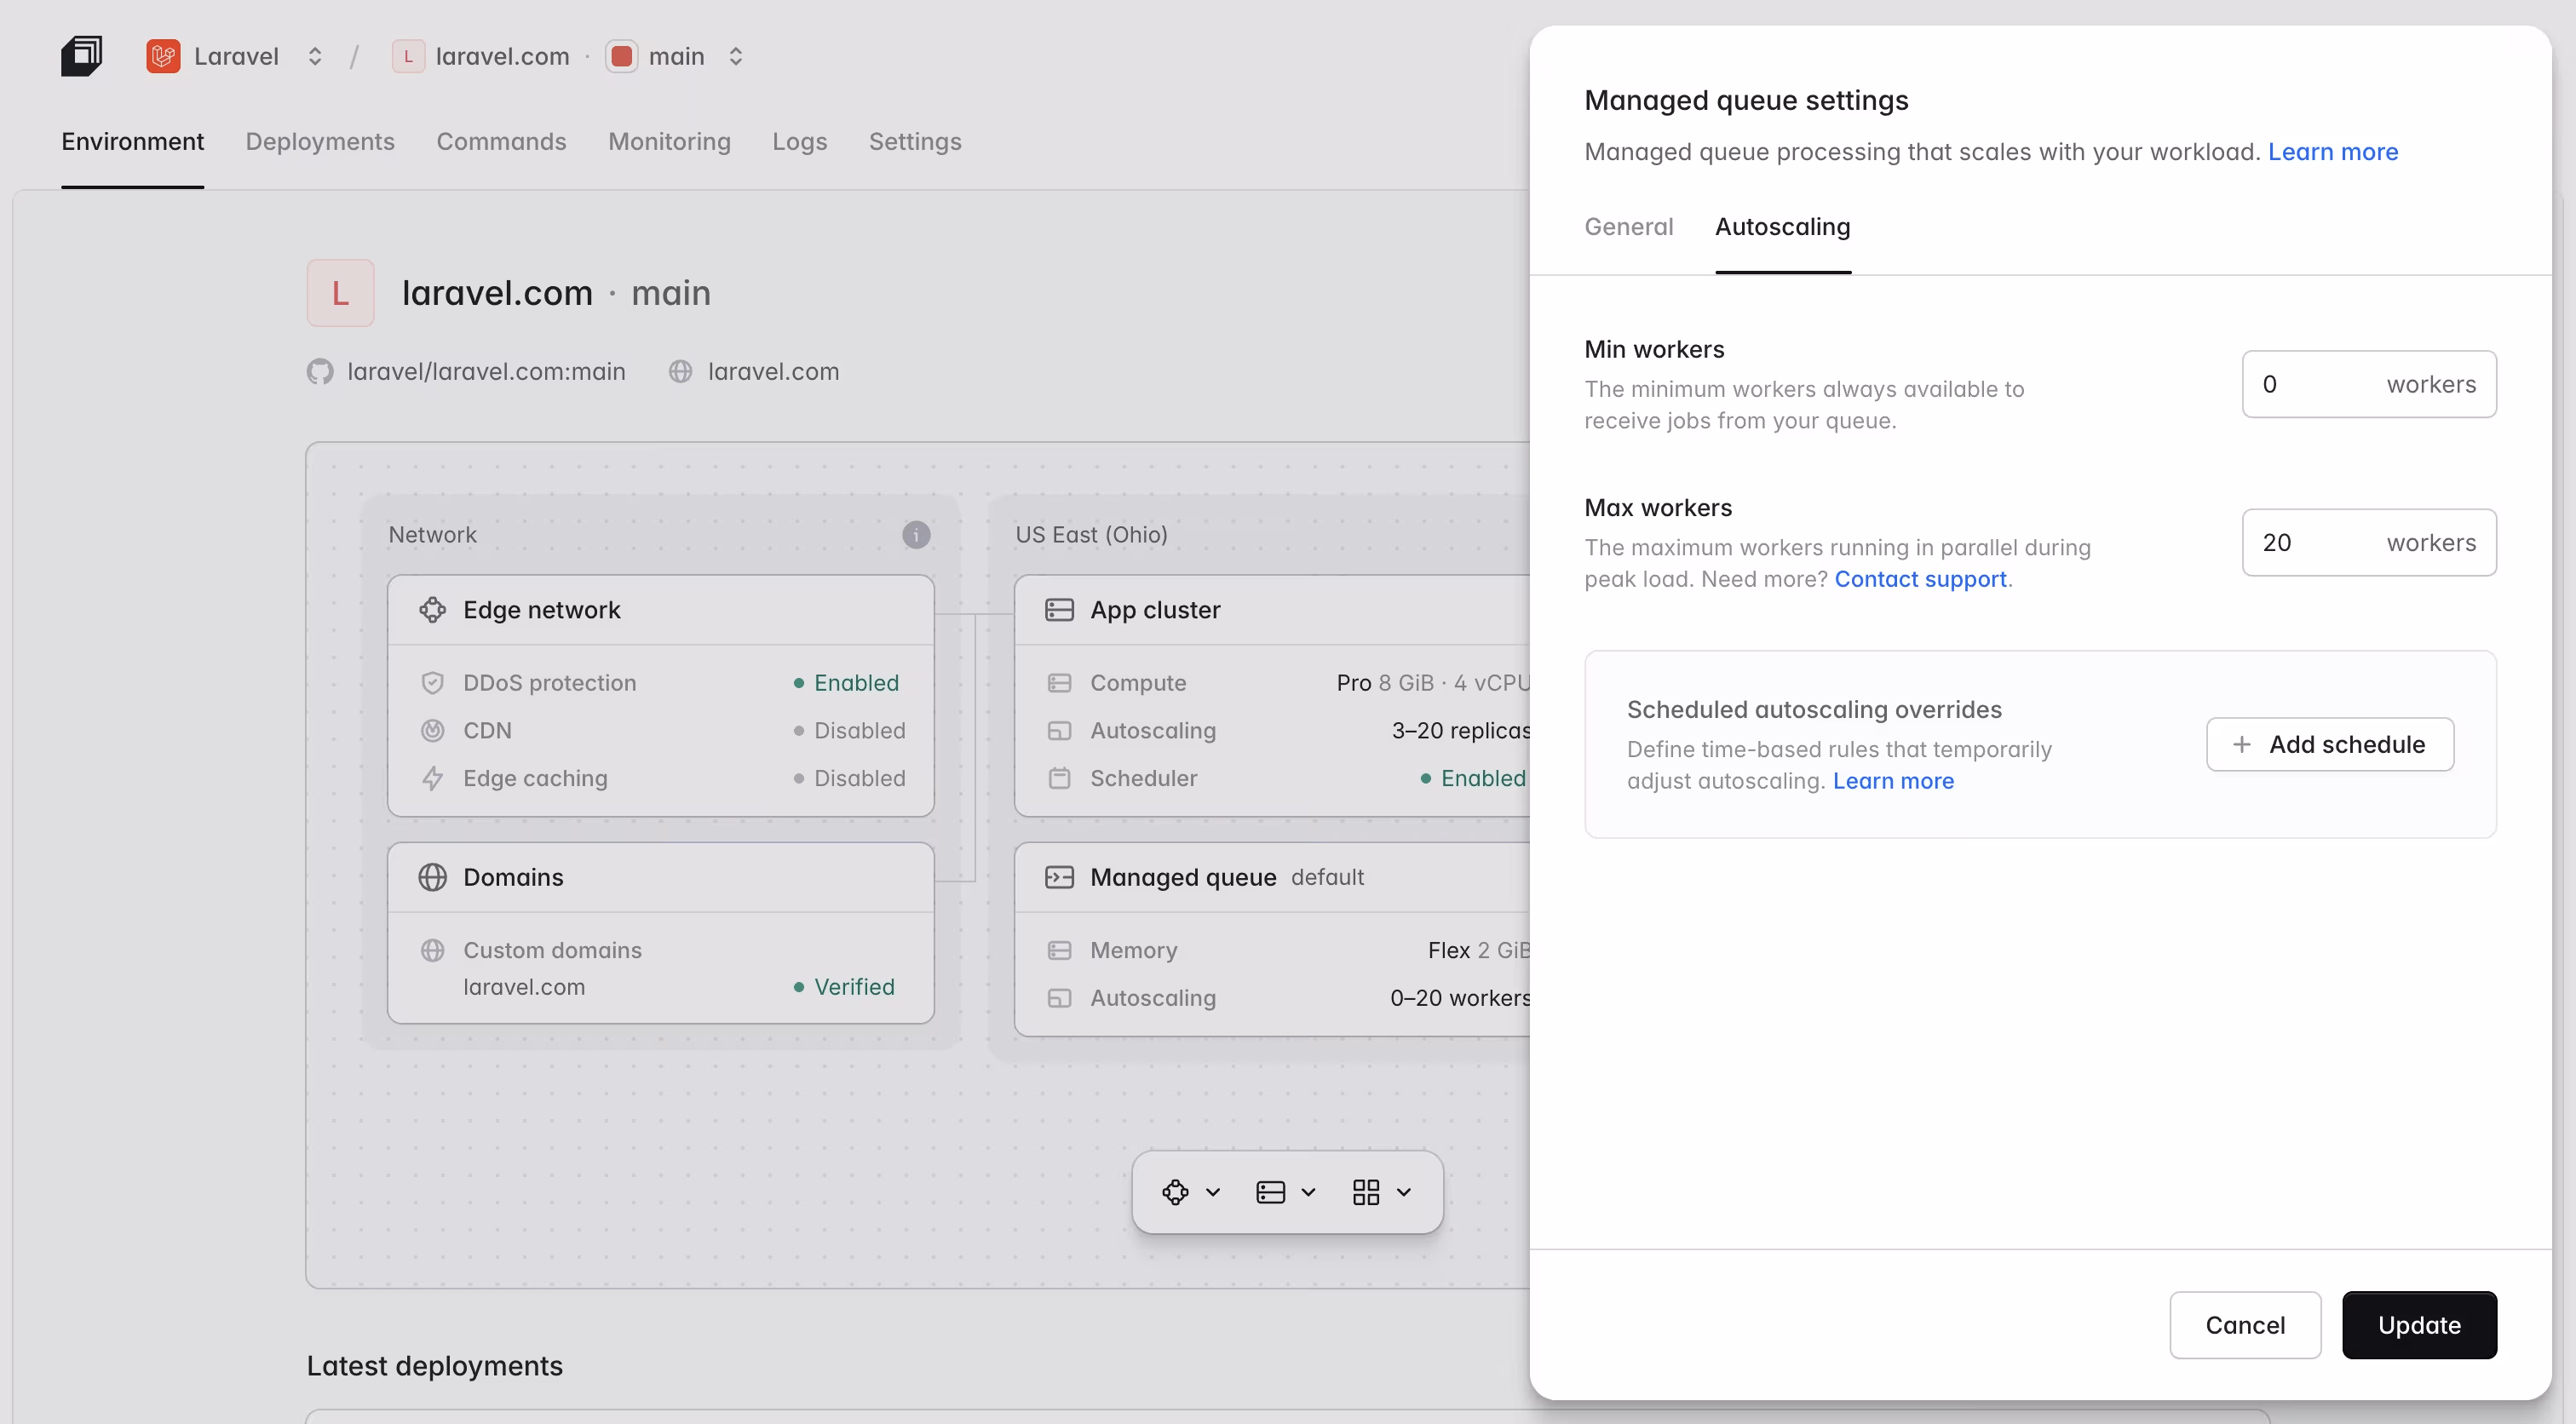Image resolution: width=2576 pixels, height=1424 pixels.
Task: Click the App cluster server icon
Action: (1059, 610)
